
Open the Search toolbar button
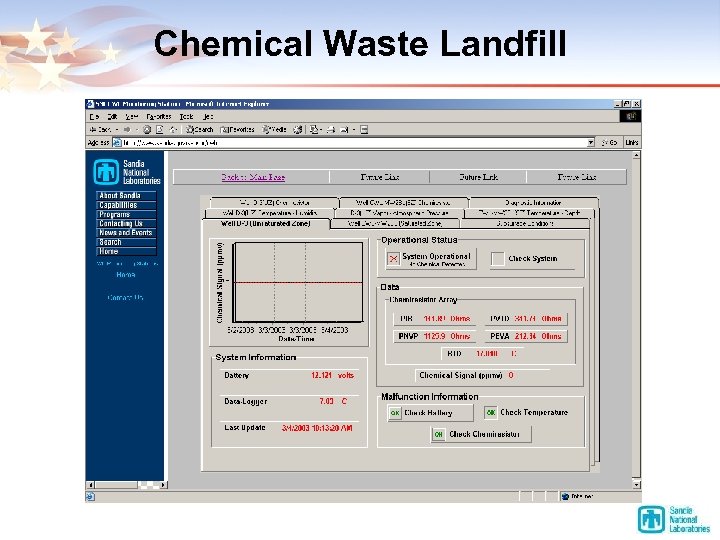pos(199,129)
